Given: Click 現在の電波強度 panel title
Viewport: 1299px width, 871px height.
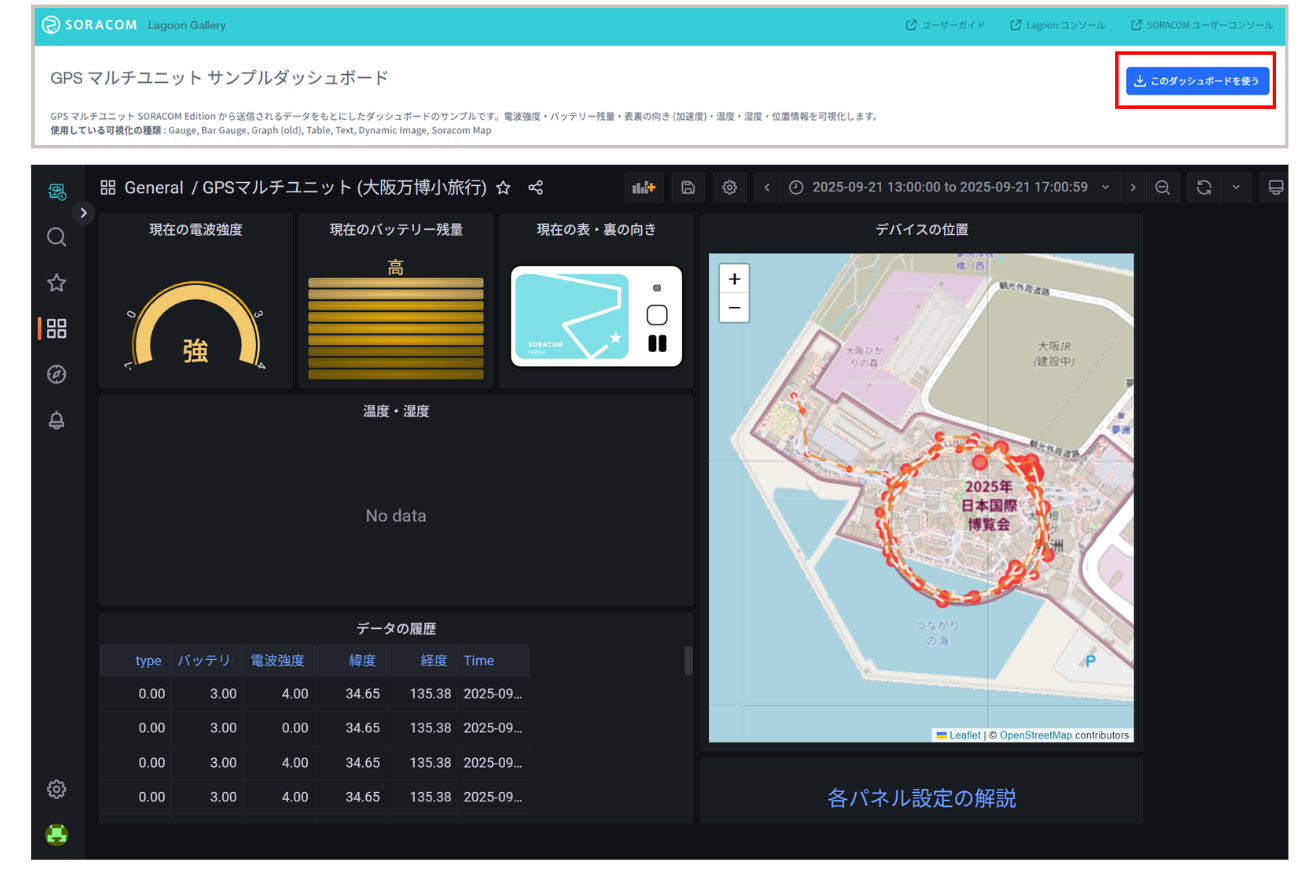Looking at the screenshot, I should (196, 229).
